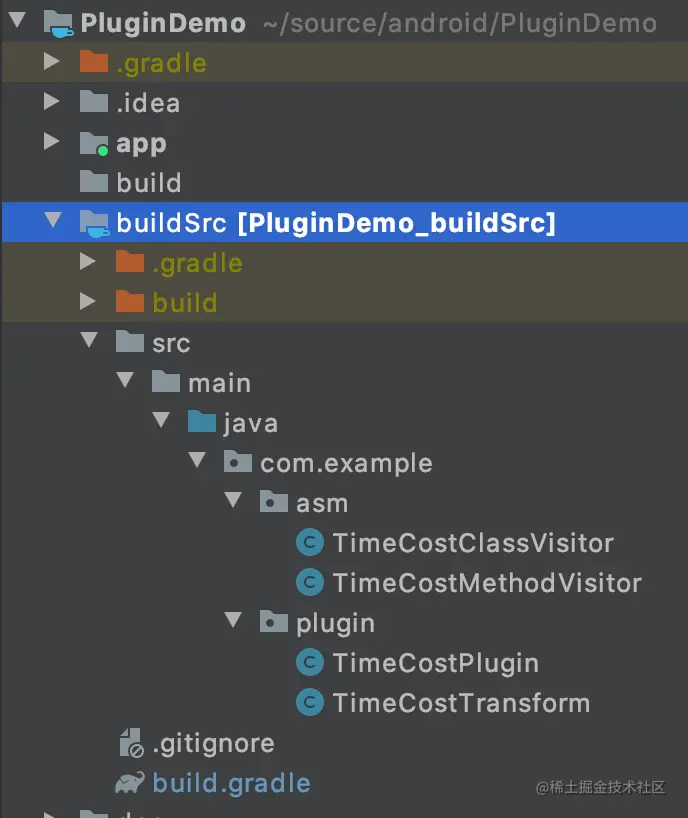Image resolution: width=688 pixels, height=818 pixels.
Task: Click the asm package icon
Action: [273, 502]
